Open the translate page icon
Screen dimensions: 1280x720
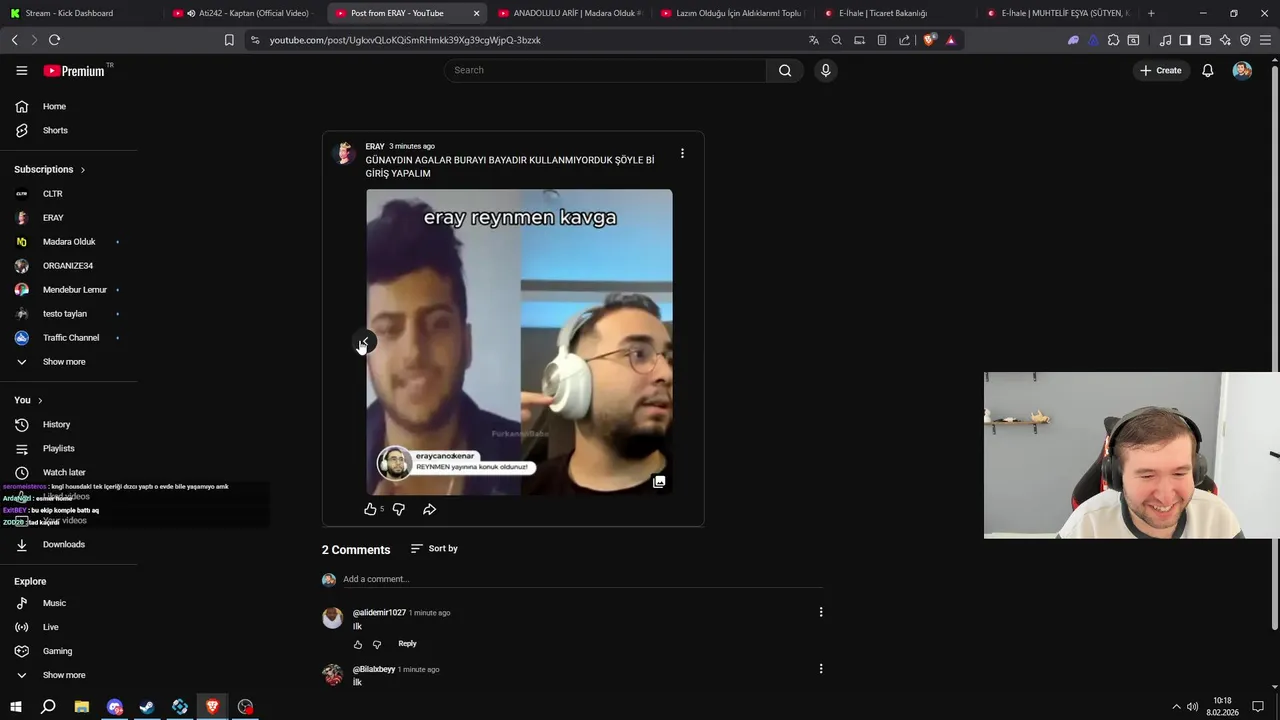[x=813, y=40]
